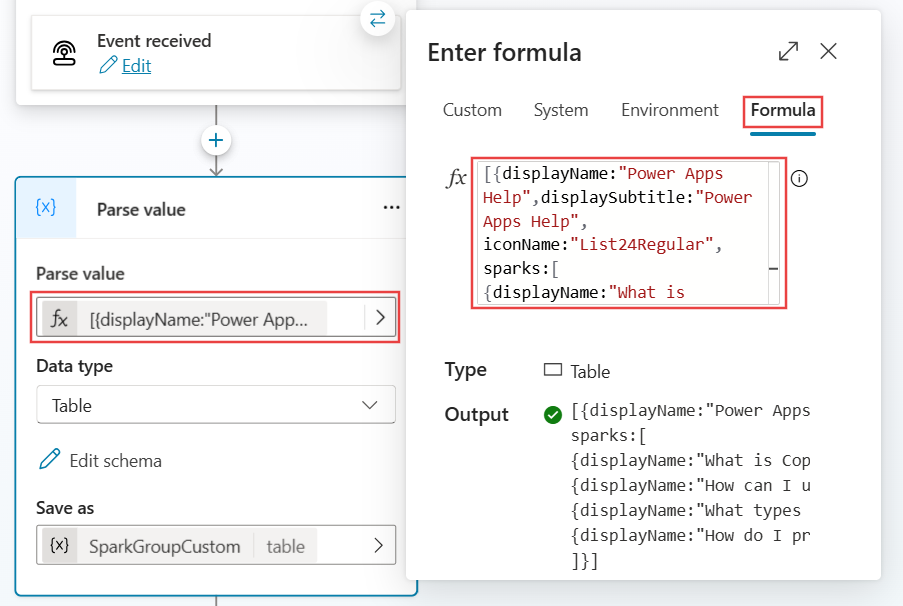The image size is (903, 606).
Task: Close the Enter formula panel
Action: (828, 51)
